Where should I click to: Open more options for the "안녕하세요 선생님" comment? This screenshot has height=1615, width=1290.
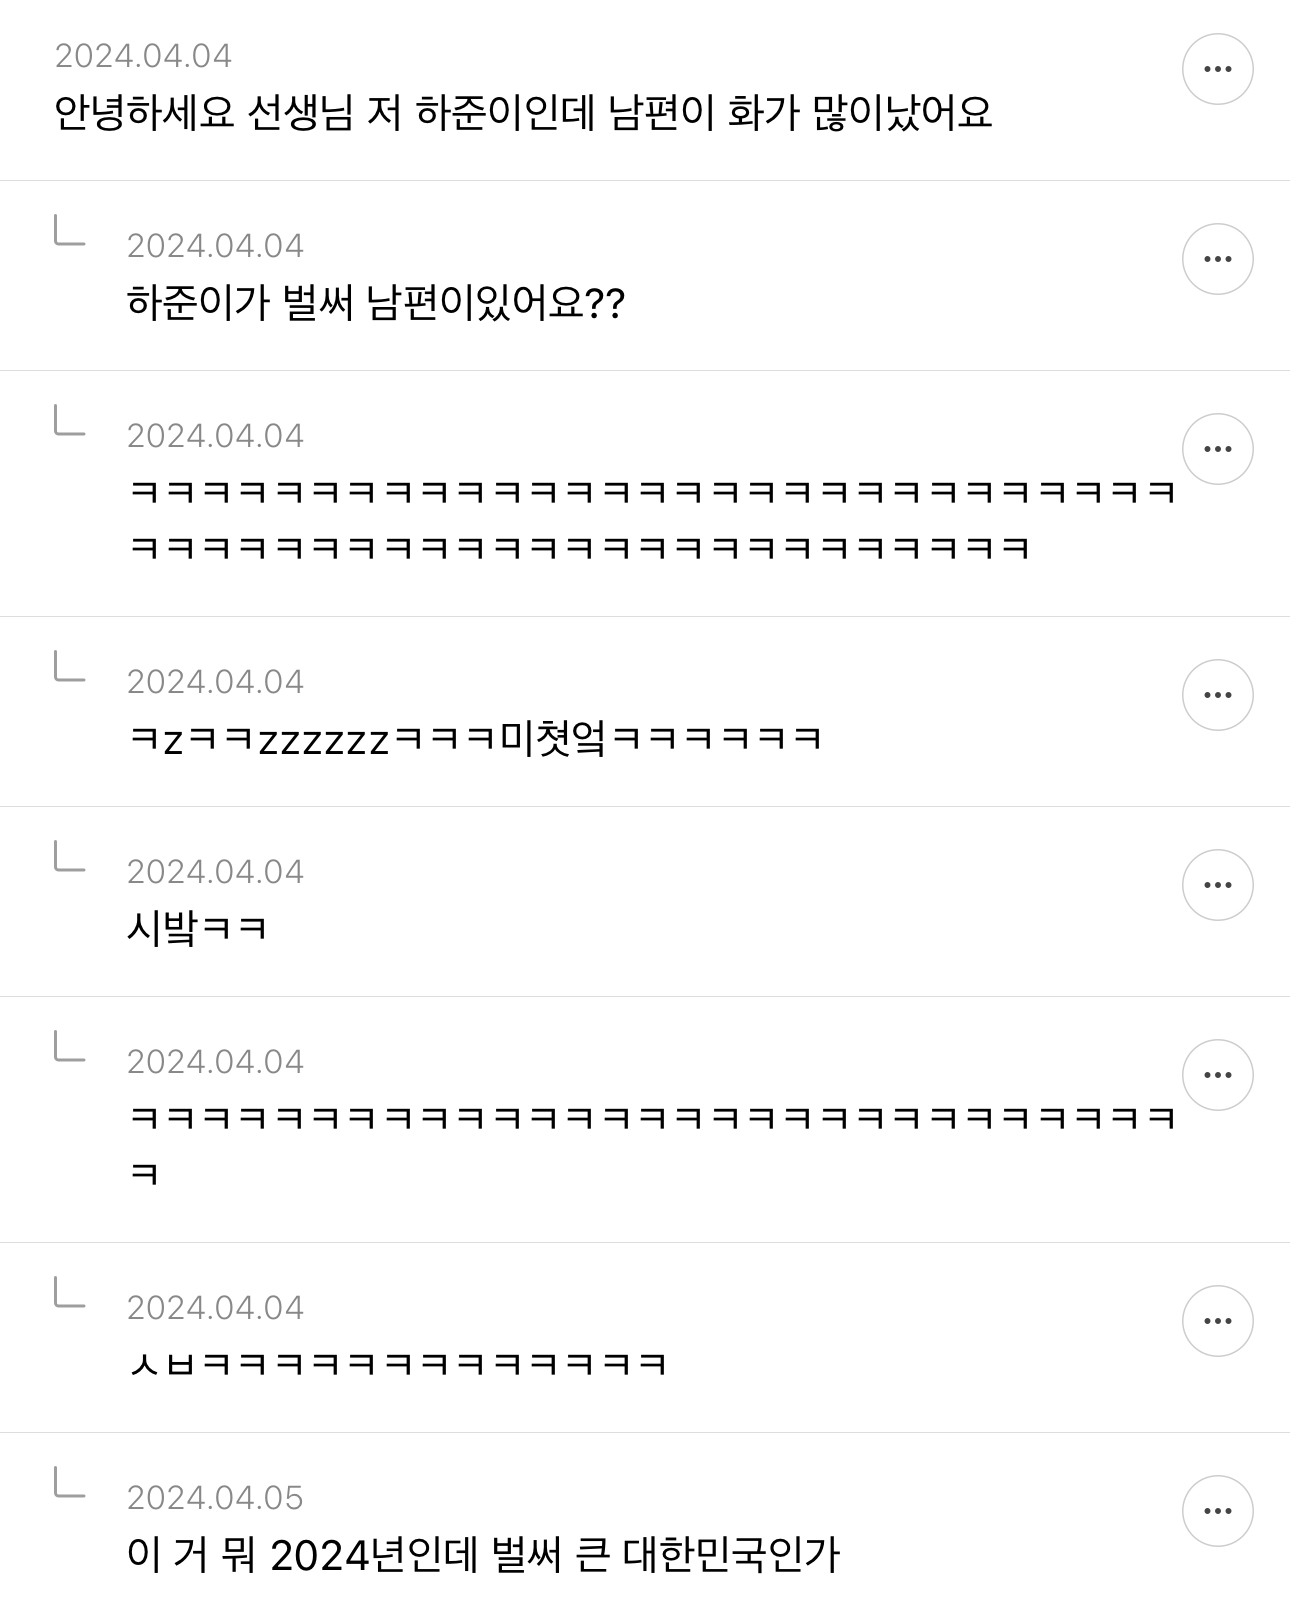[x=1217, y=69]
